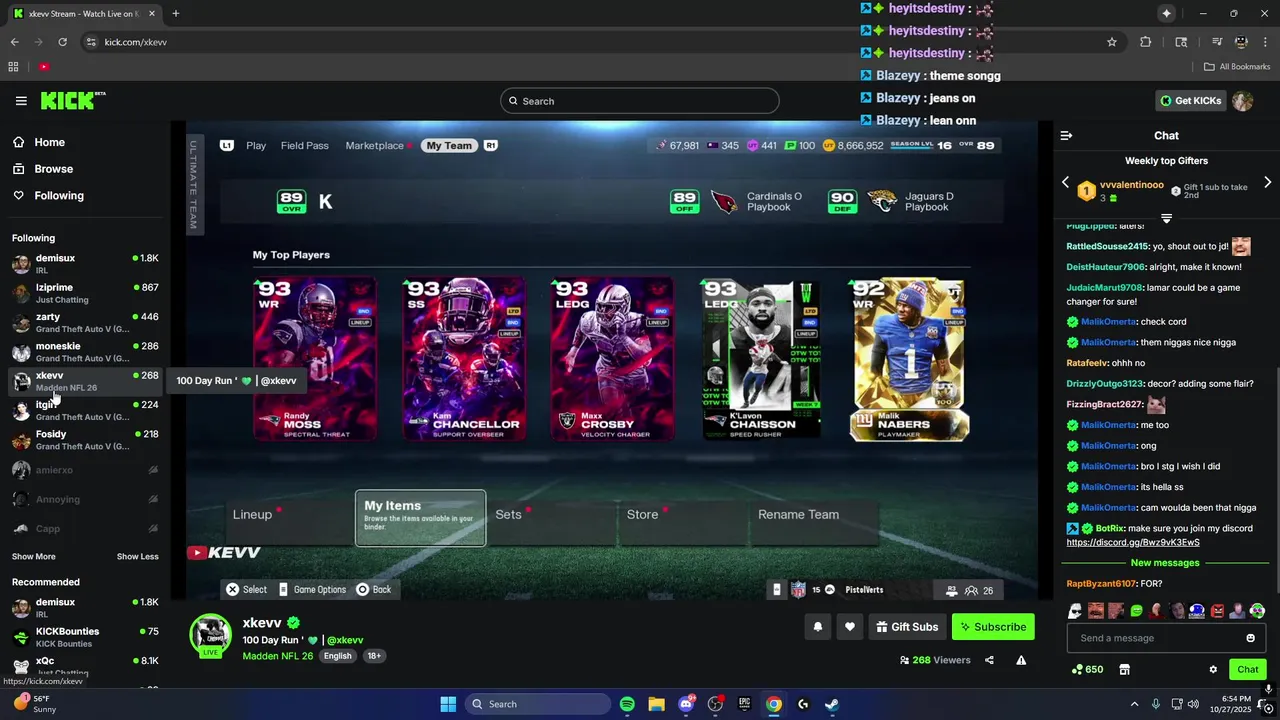Open Chrome three-dot menu

[1266, 42]
